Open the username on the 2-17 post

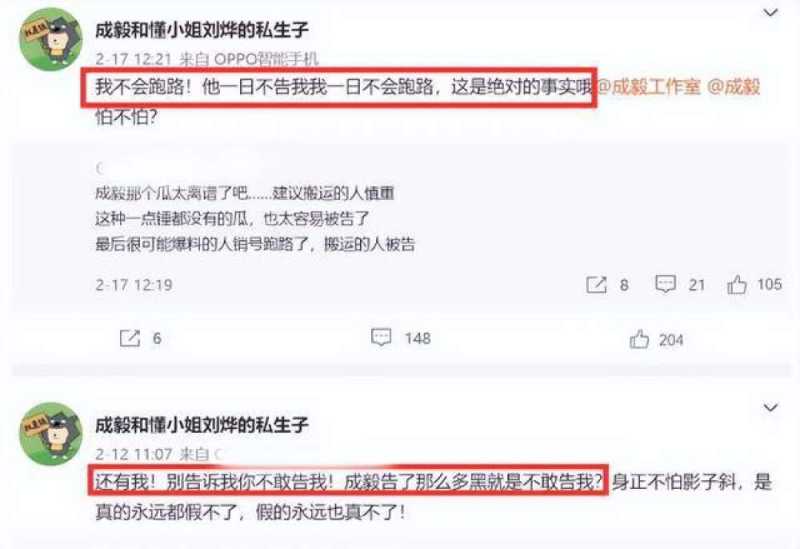click(202, 30)
